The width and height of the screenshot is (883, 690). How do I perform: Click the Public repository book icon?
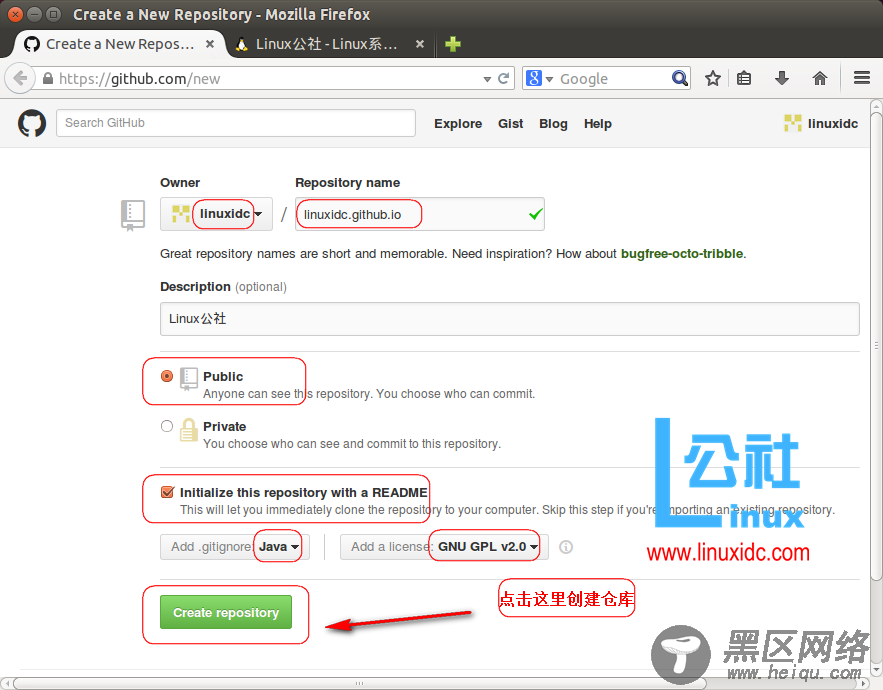point(189,379)
